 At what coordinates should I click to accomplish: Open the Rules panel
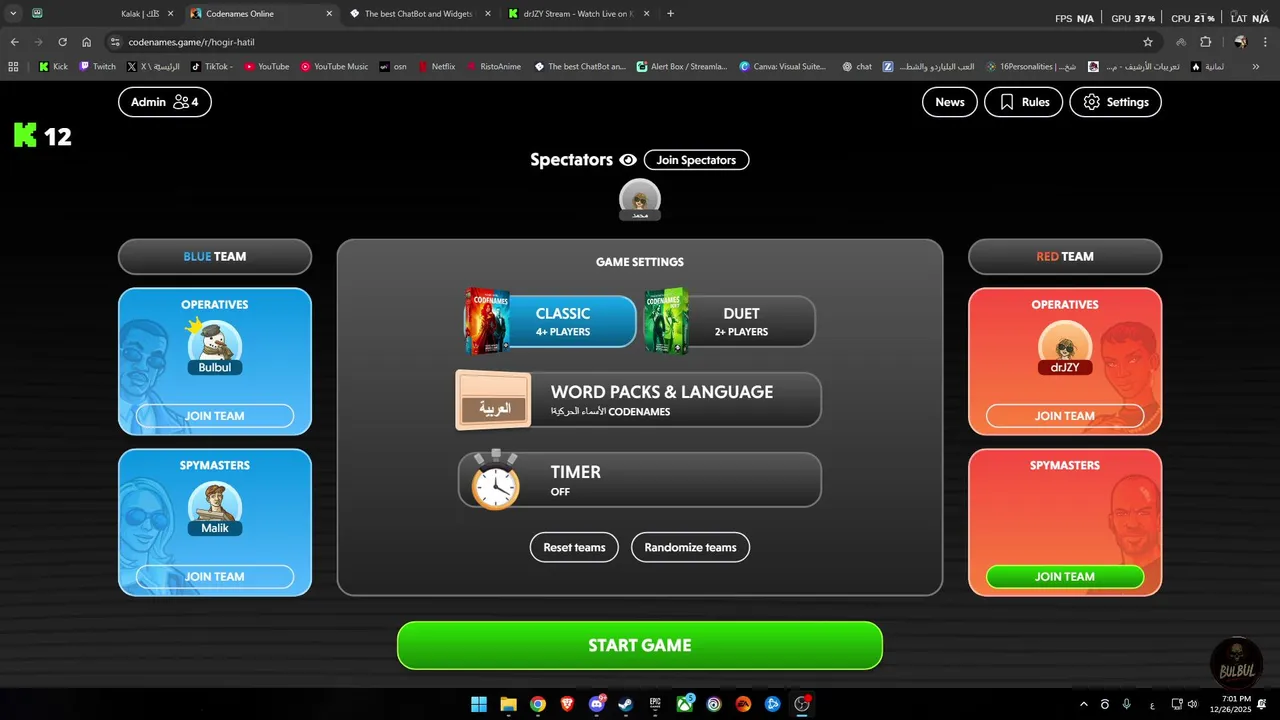pos(1023,102)
